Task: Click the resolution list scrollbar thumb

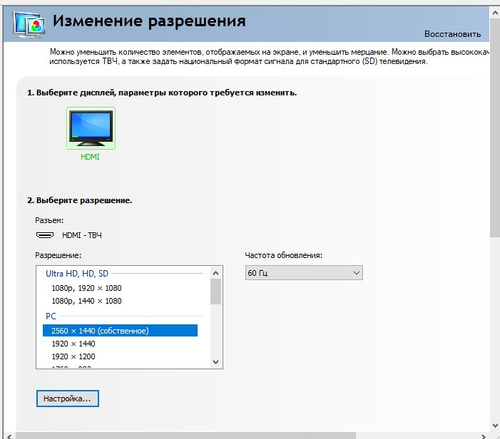Action: (x=216, y=292)
